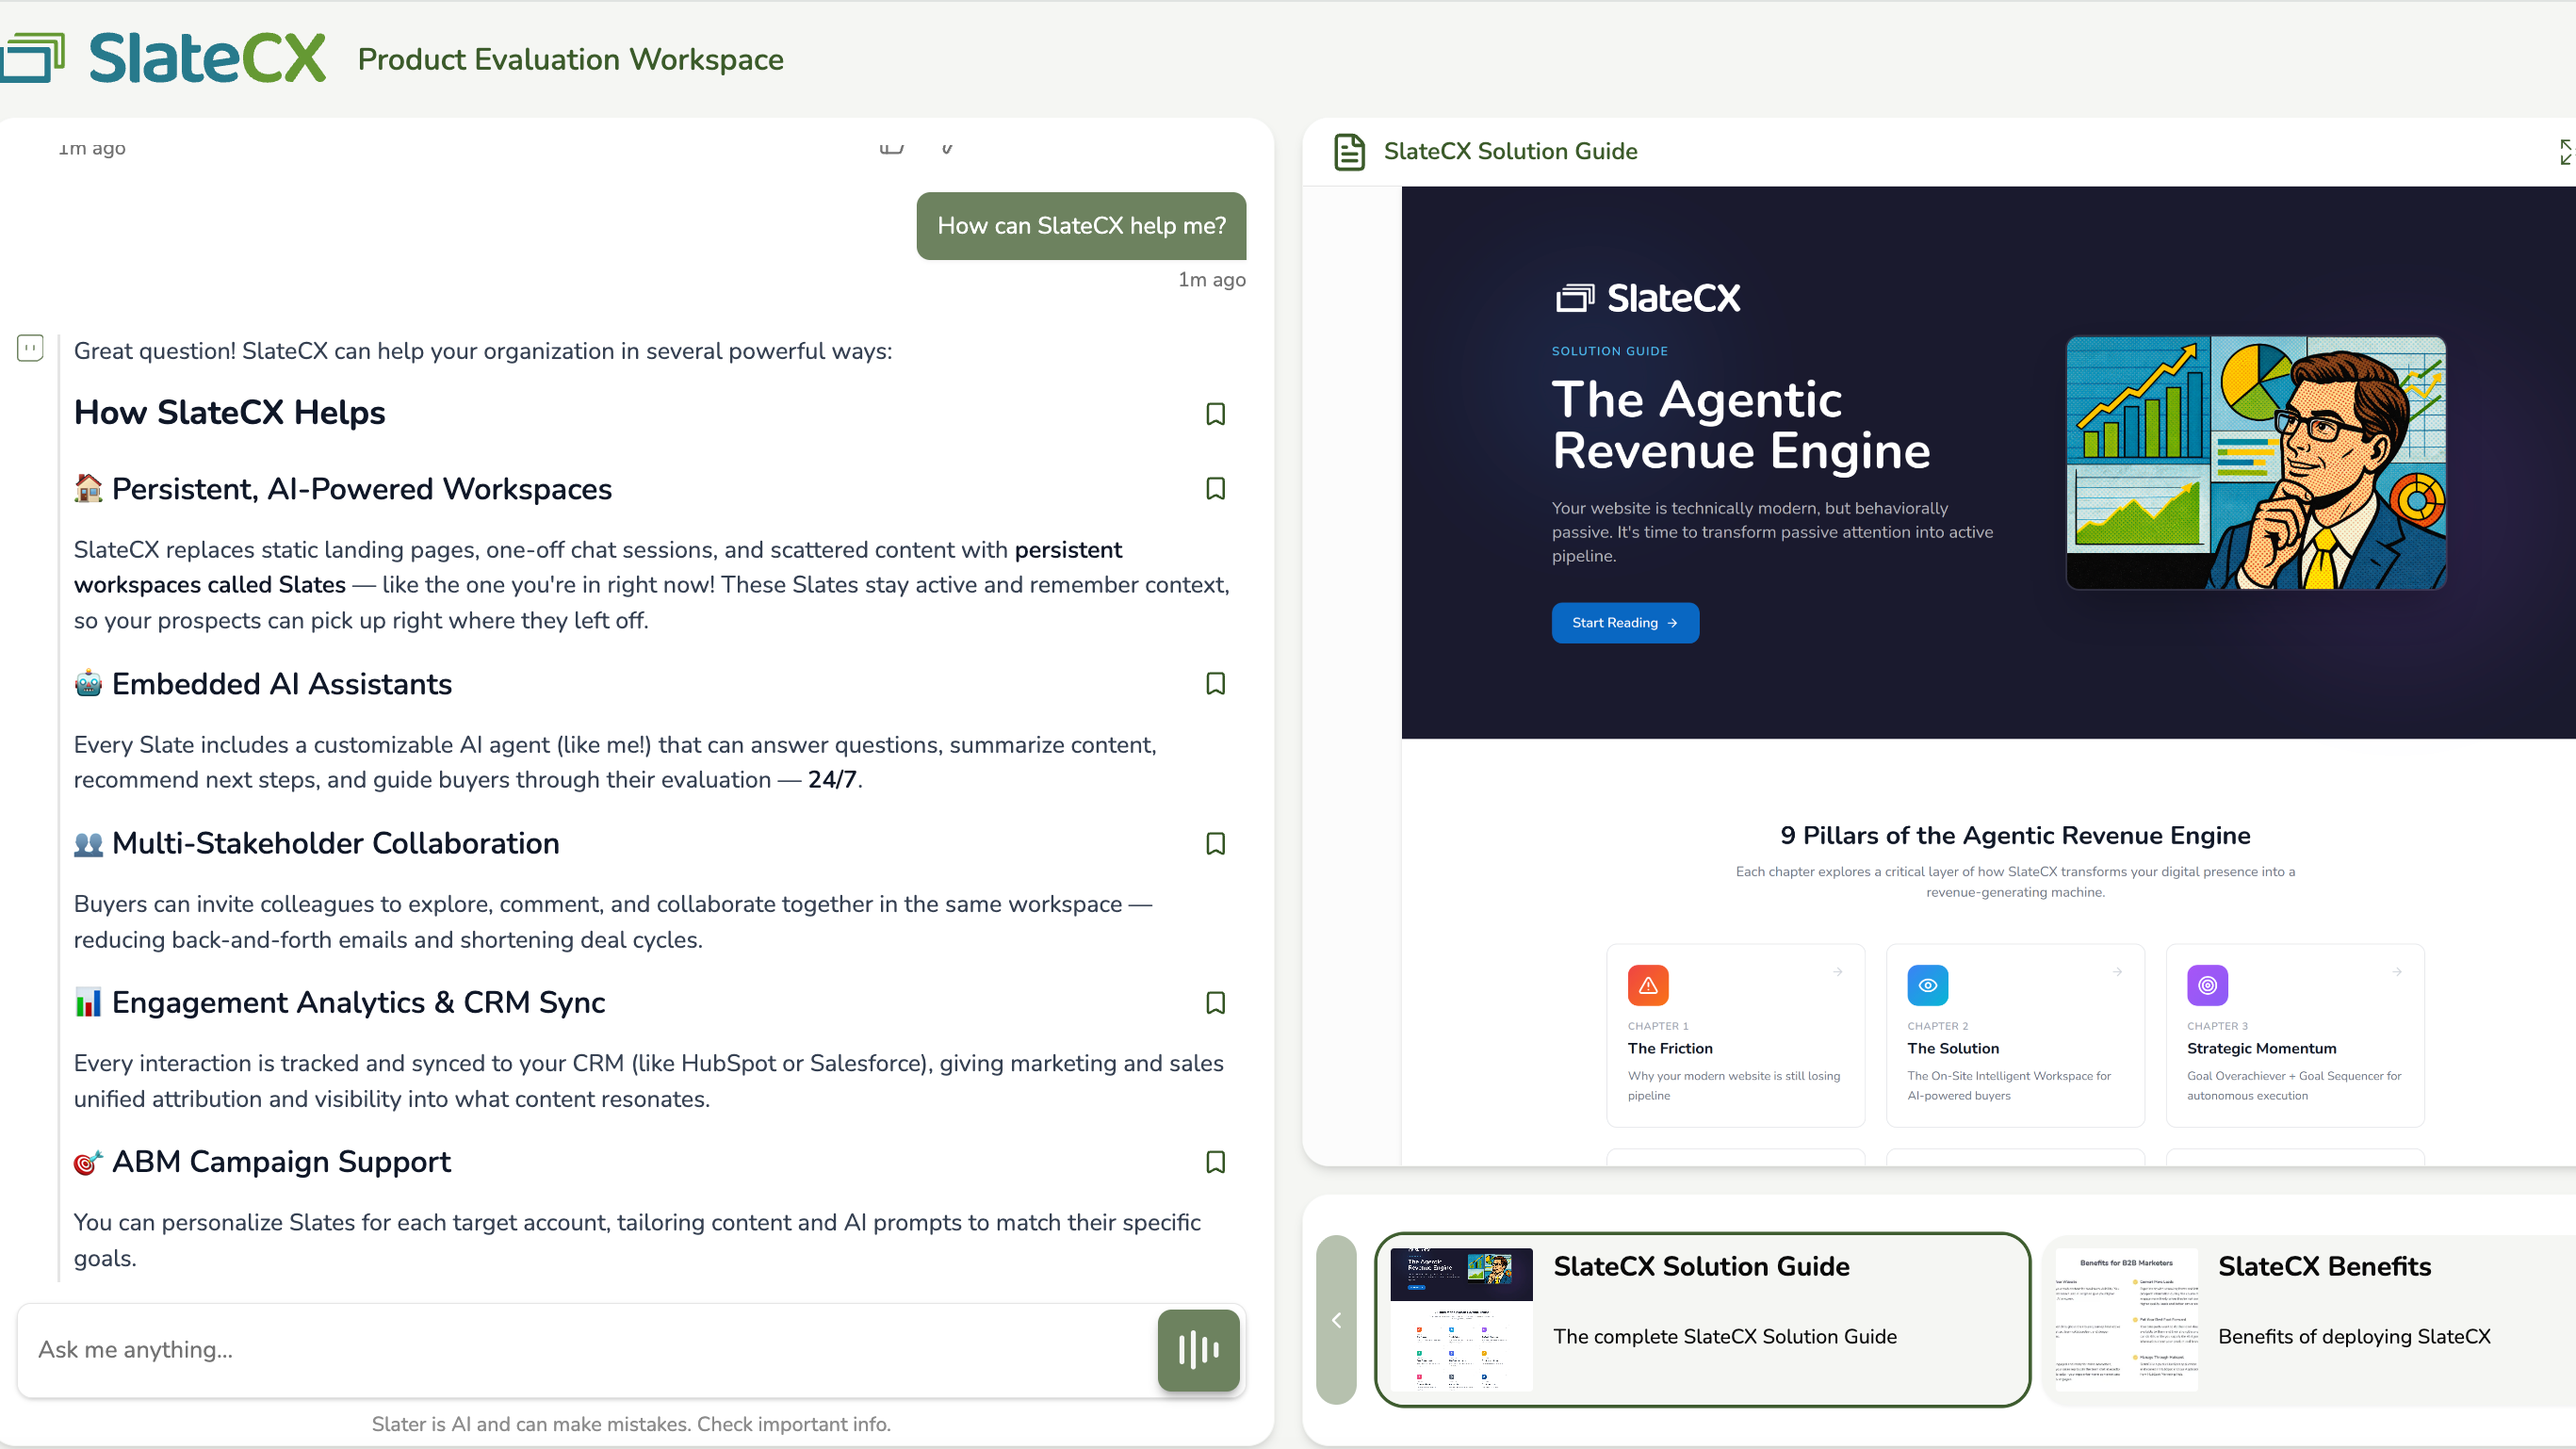Toggle bookmark on Multi-Stakeholder Collaboration section
Viewport: 2576px width, 1449px height.
(1215, 844)
